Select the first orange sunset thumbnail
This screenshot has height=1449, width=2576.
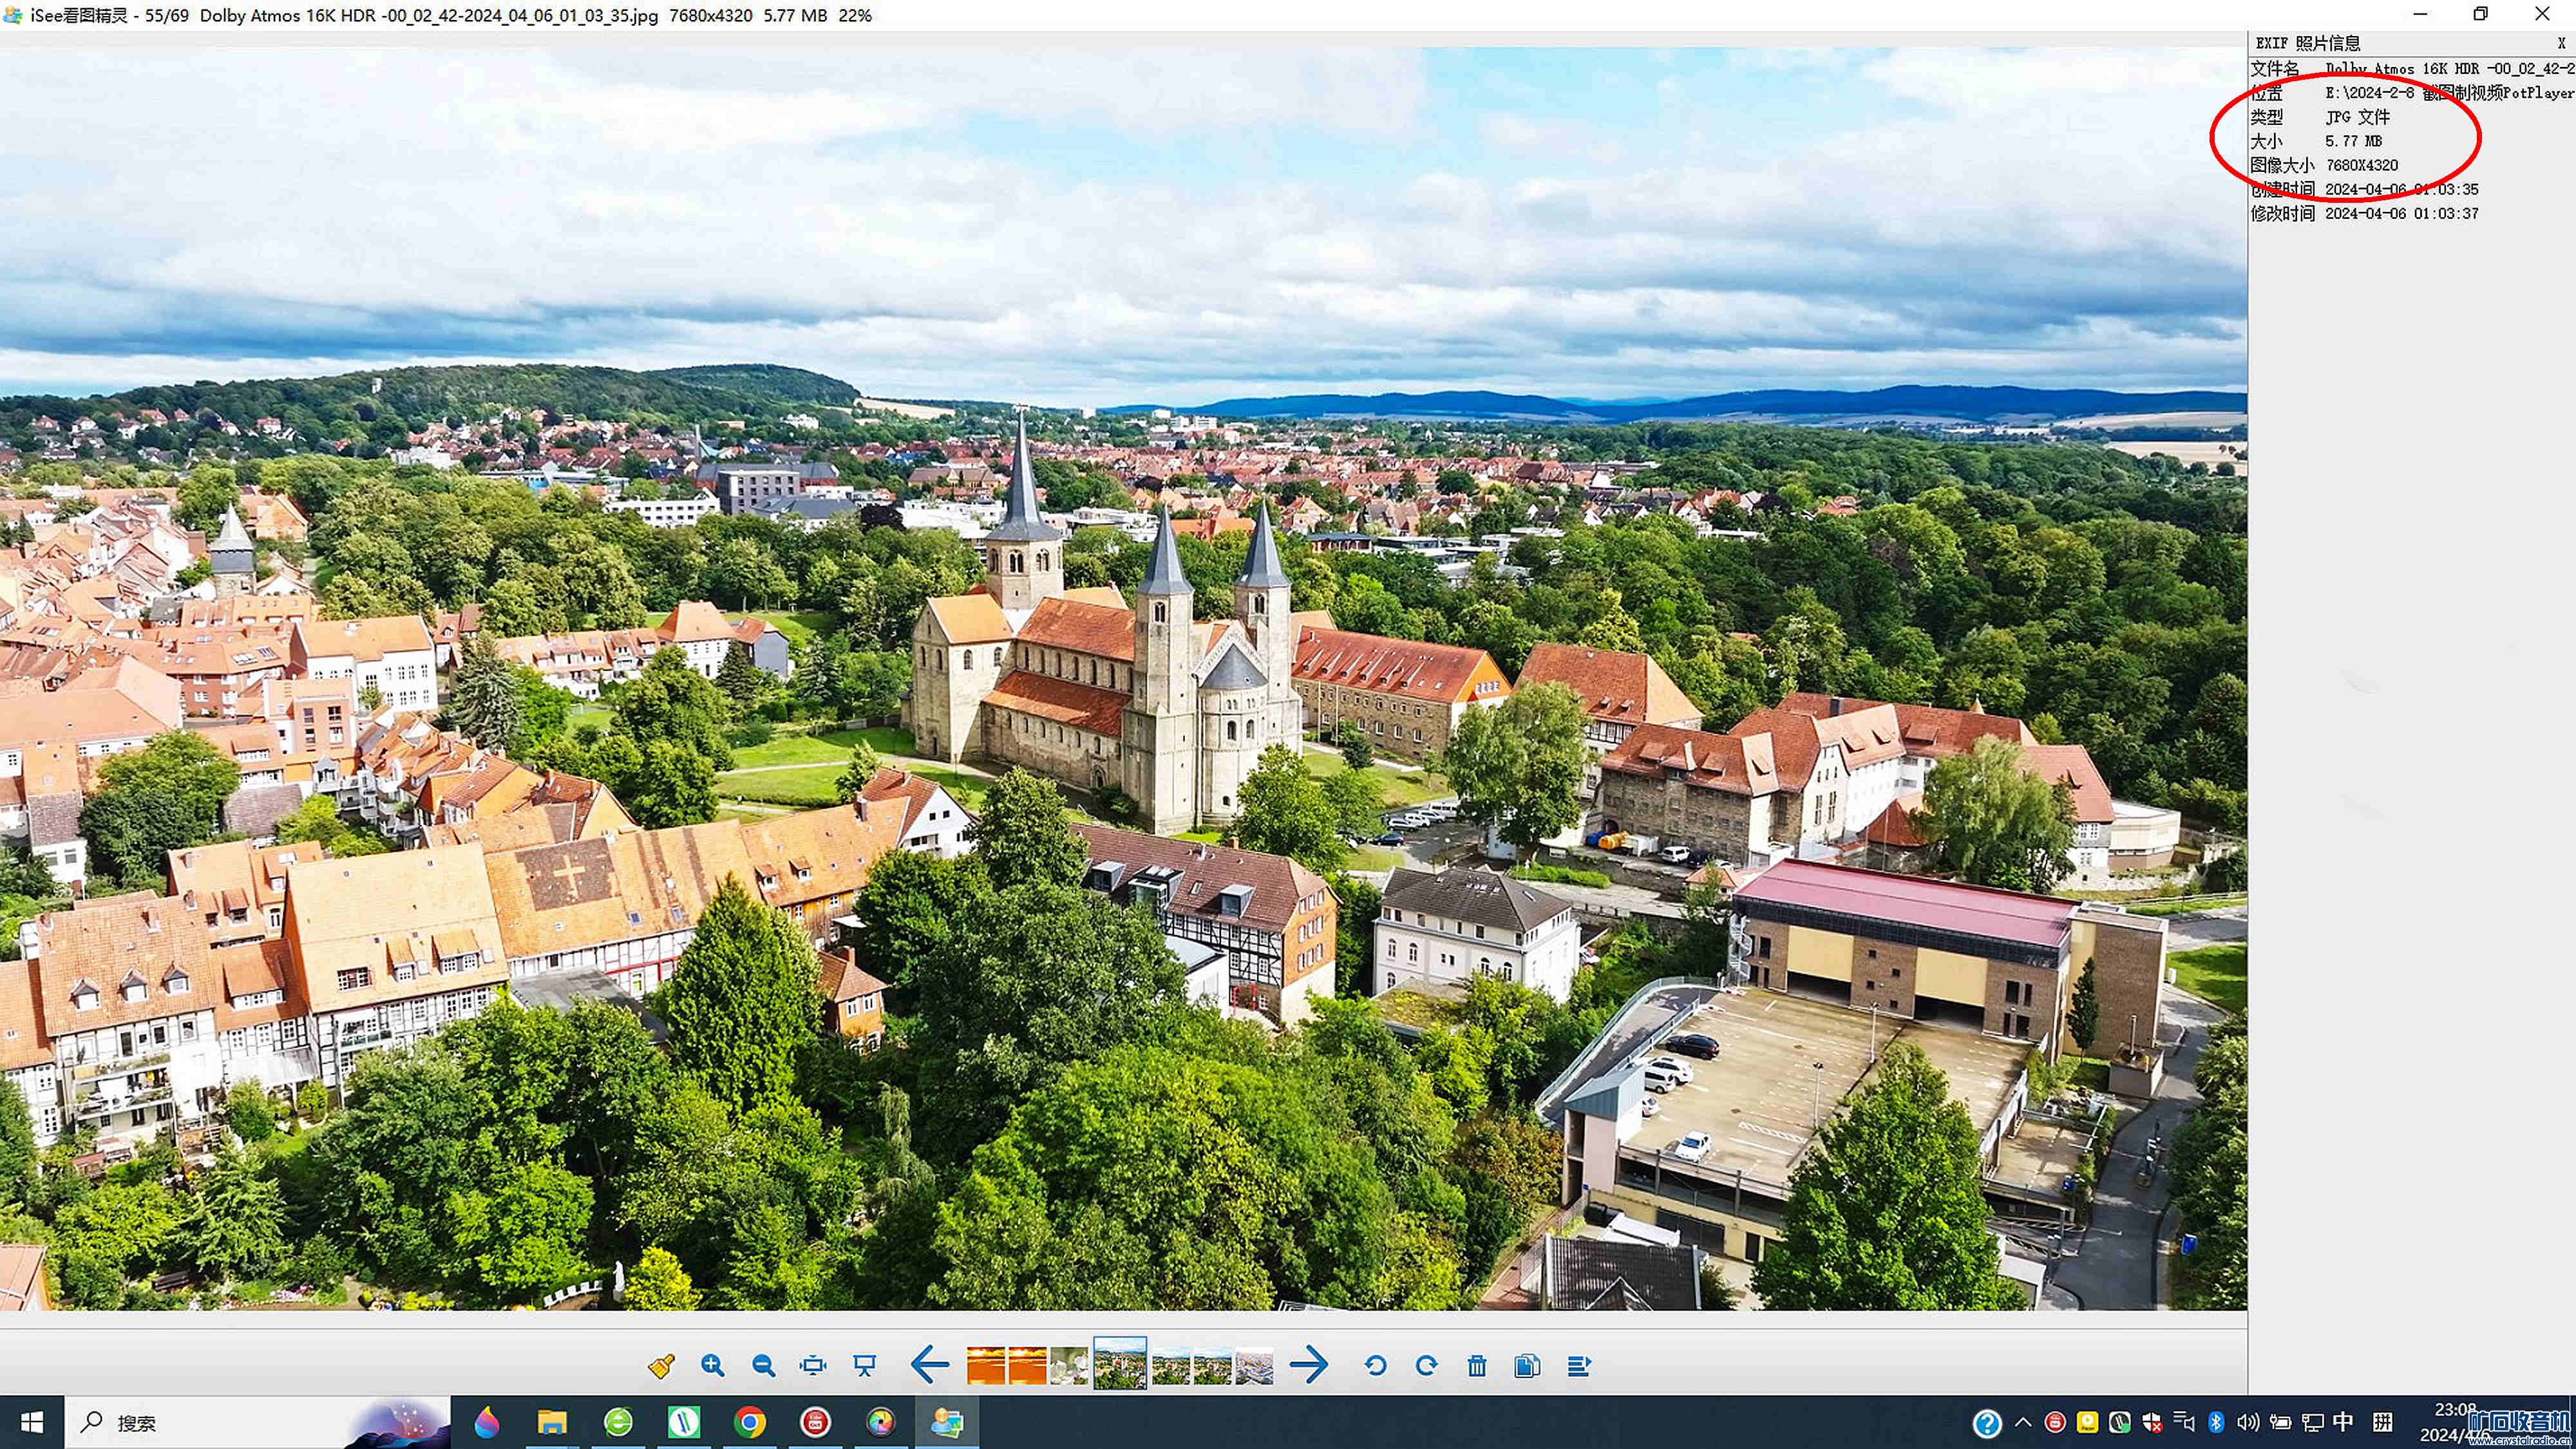pyautogui.click(x=985, y=1366)
